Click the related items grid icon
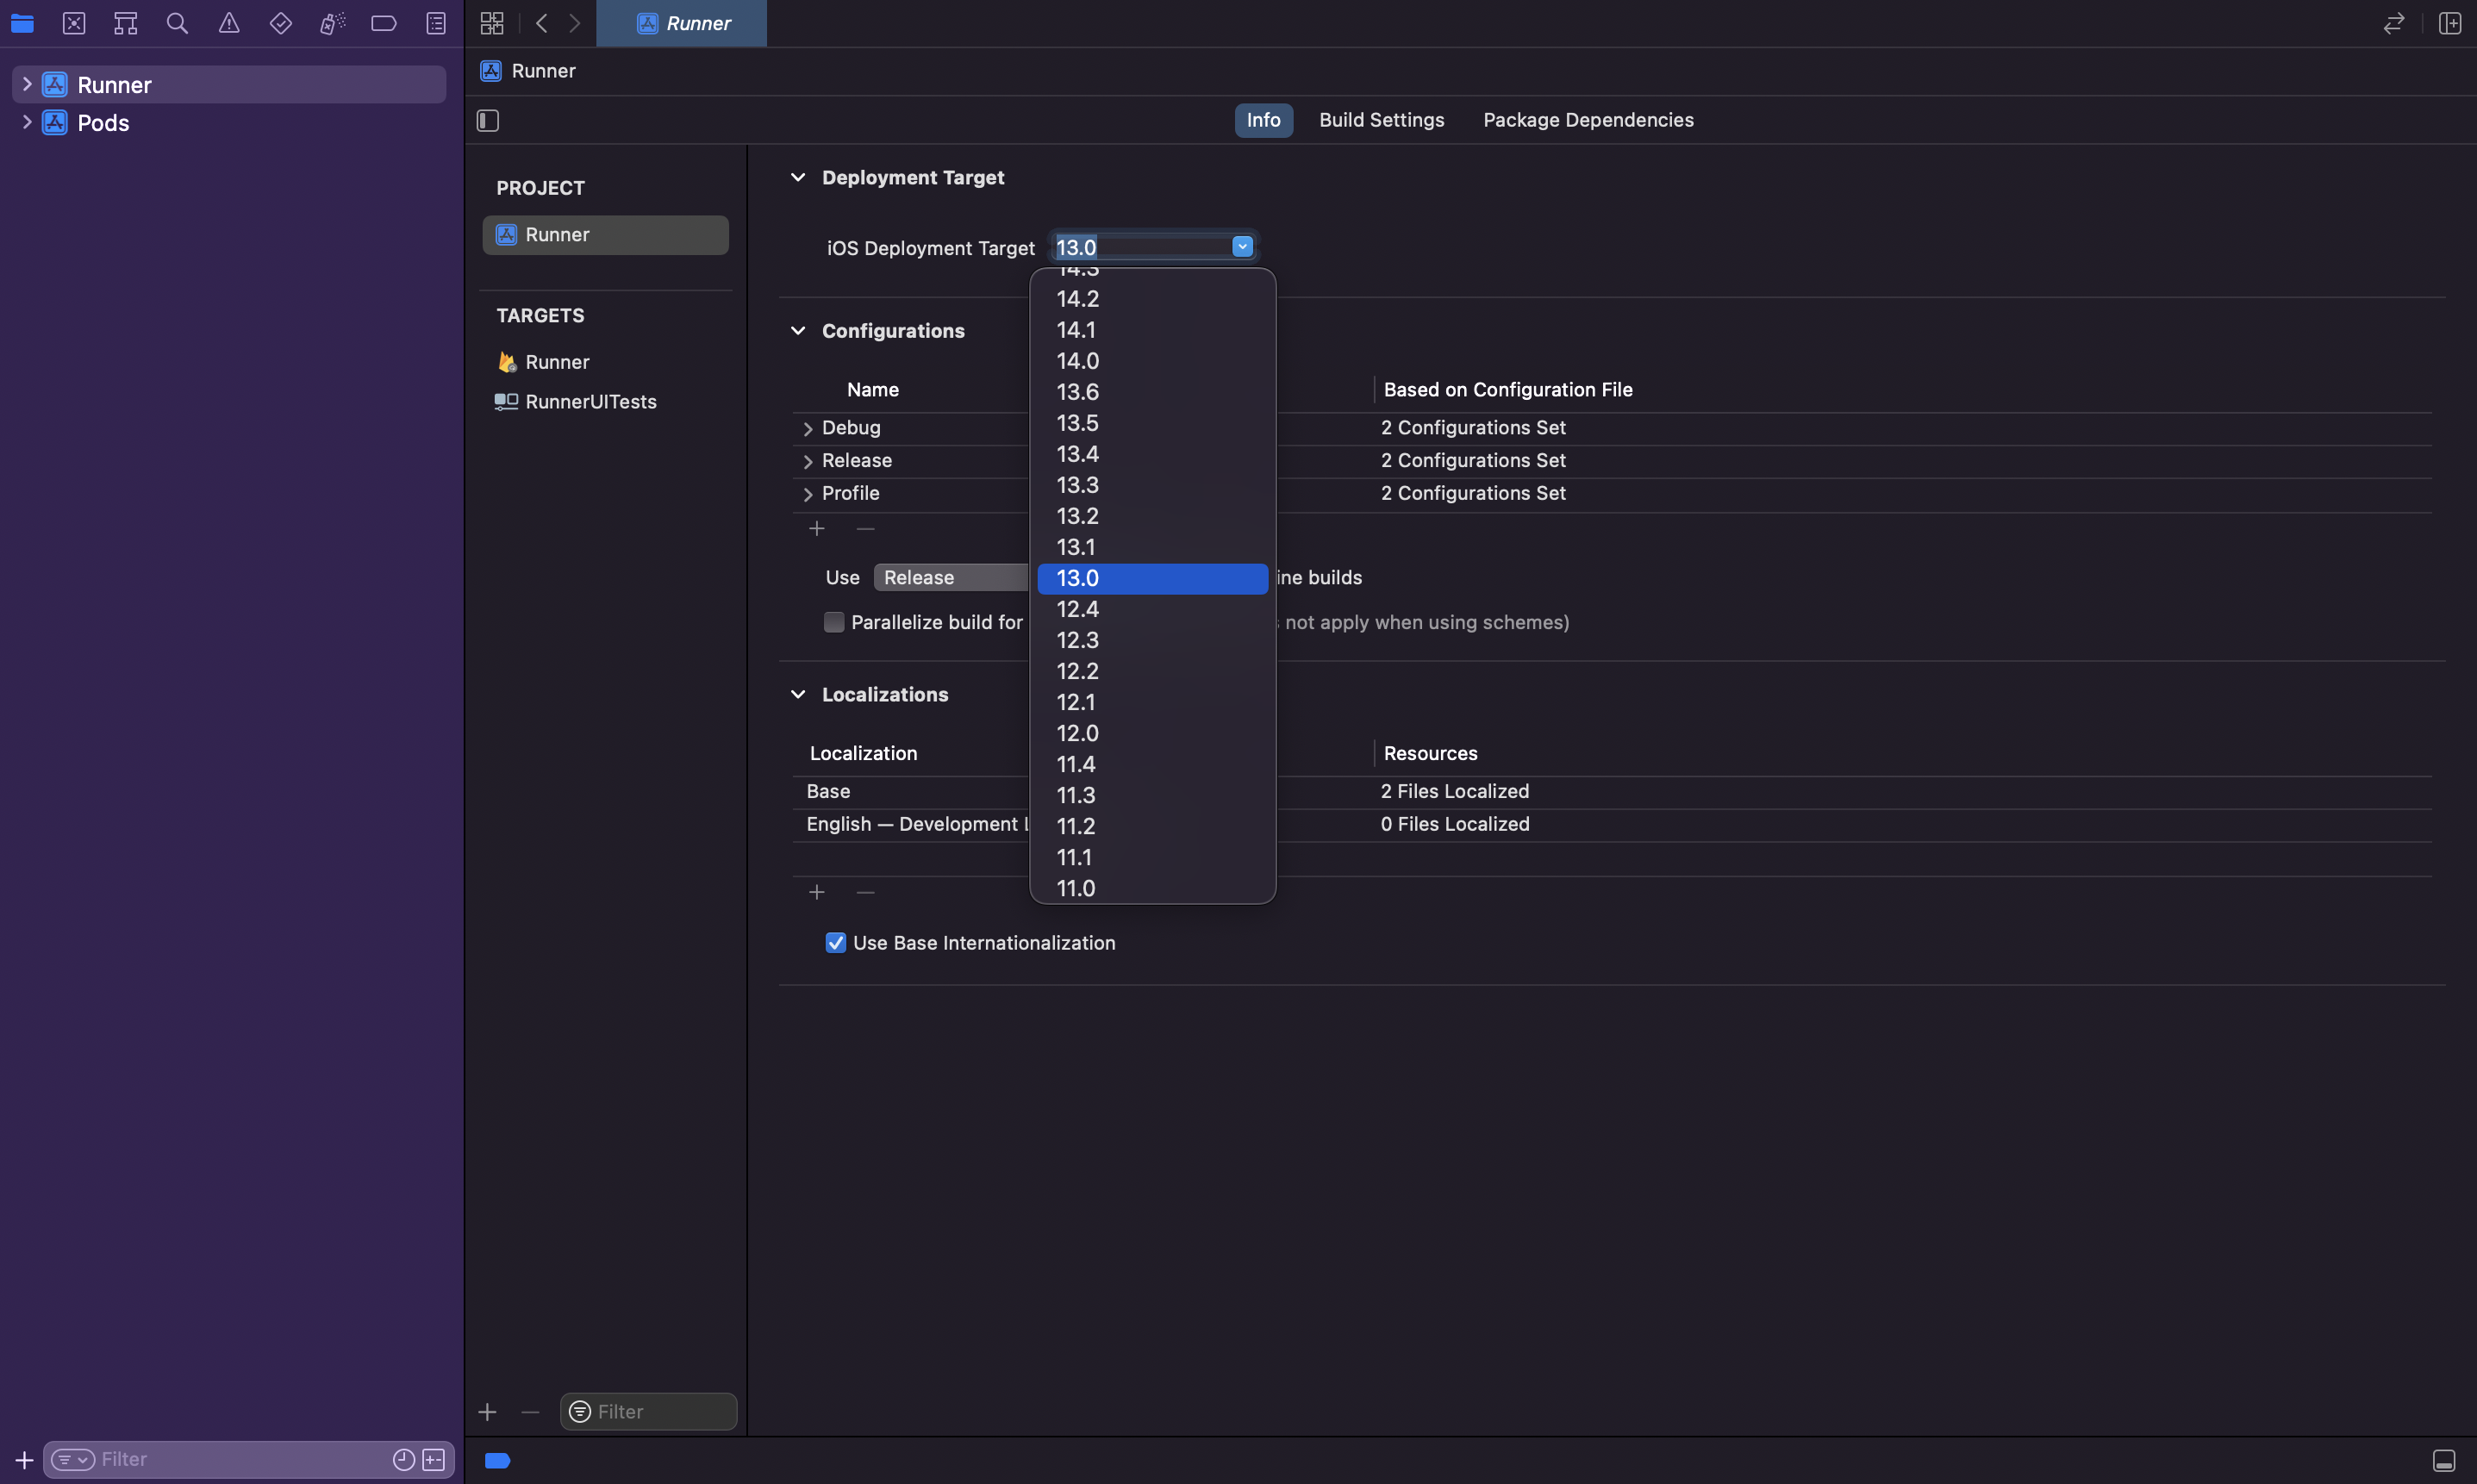 click(x=492, y=23)
